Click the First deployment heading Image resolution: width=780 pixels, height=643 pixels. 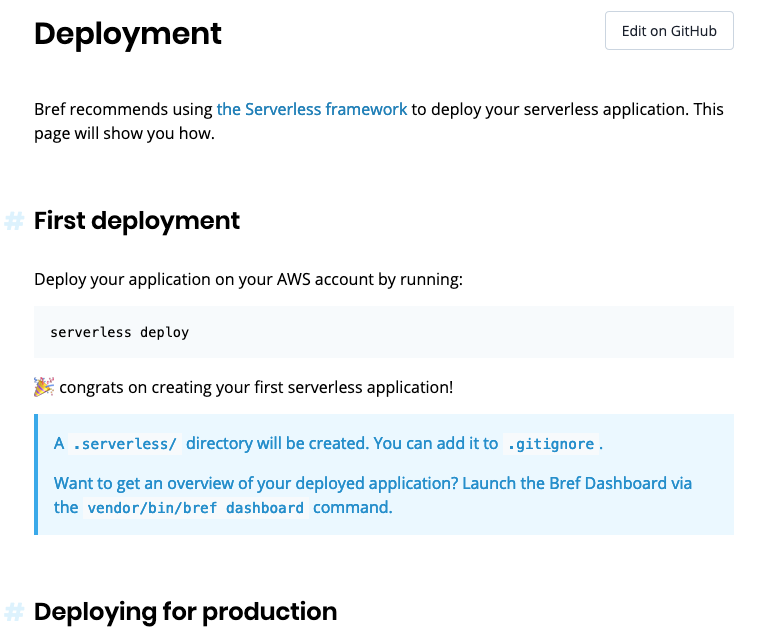[x=137, y=221]
